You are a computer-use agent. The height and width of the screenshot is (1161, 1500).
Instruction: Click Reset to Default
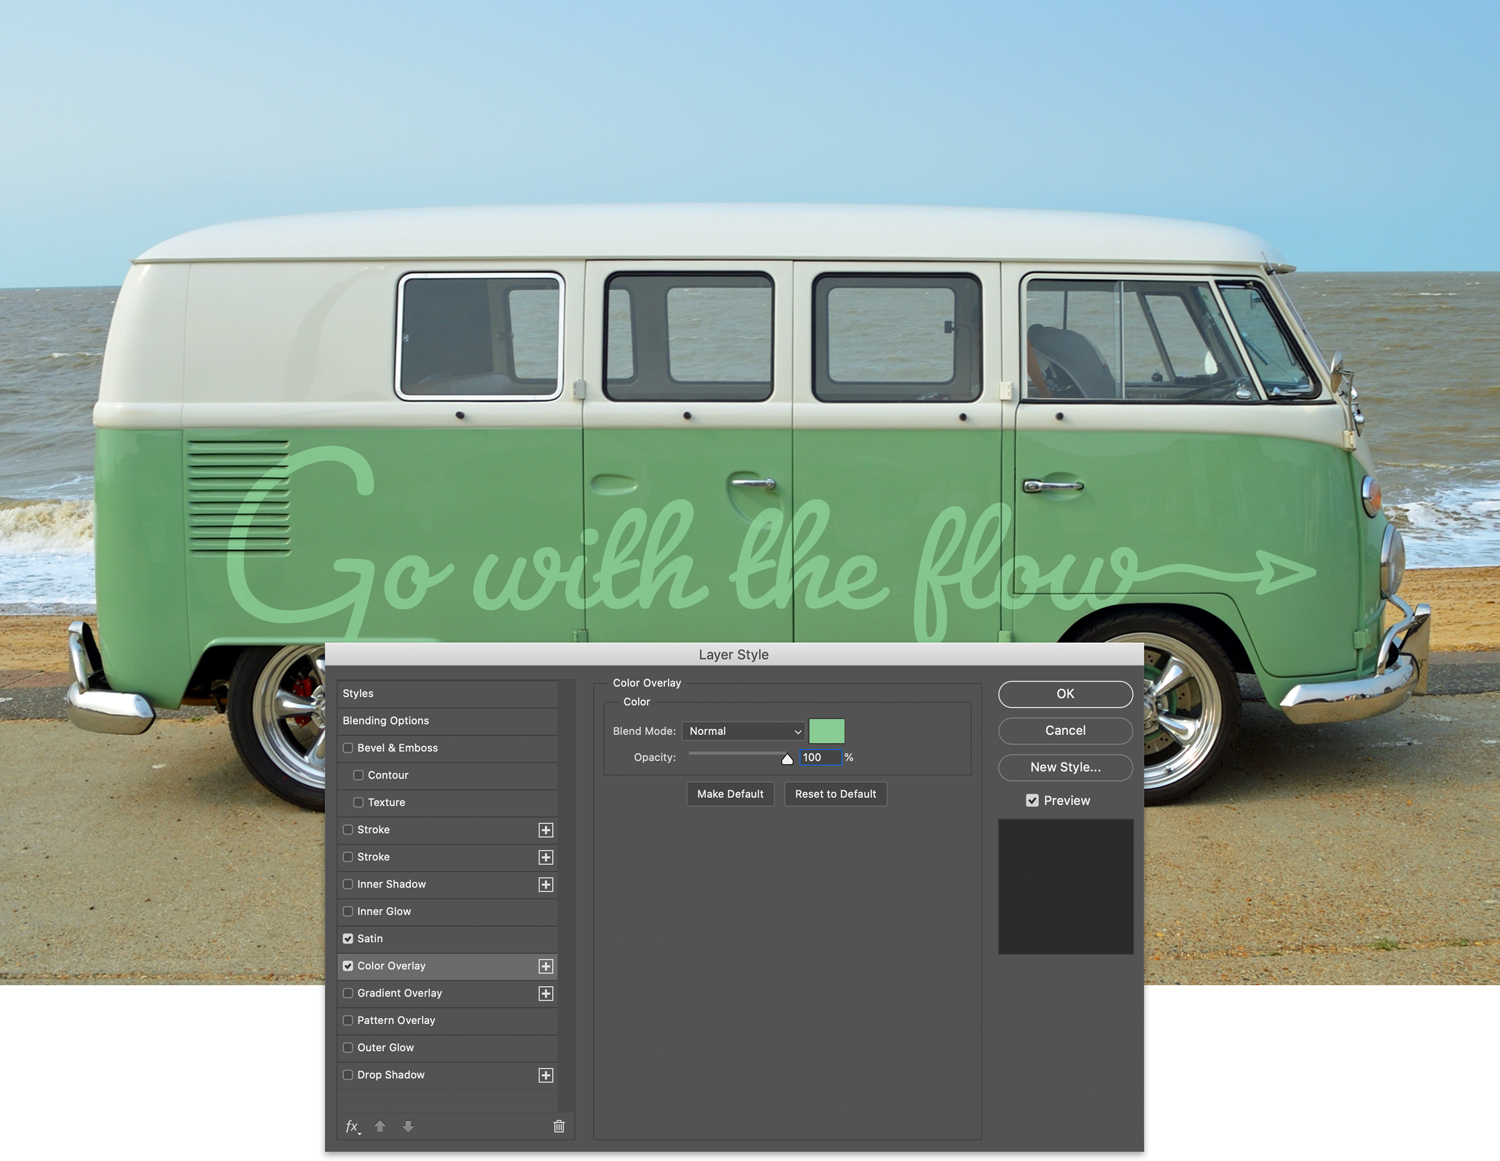[835, 793]
